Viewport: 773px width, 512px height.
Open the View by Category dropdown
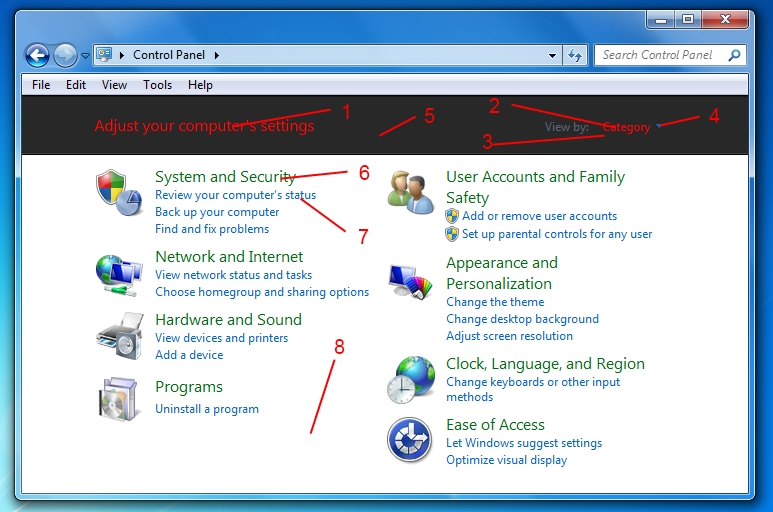coord(631,127)
